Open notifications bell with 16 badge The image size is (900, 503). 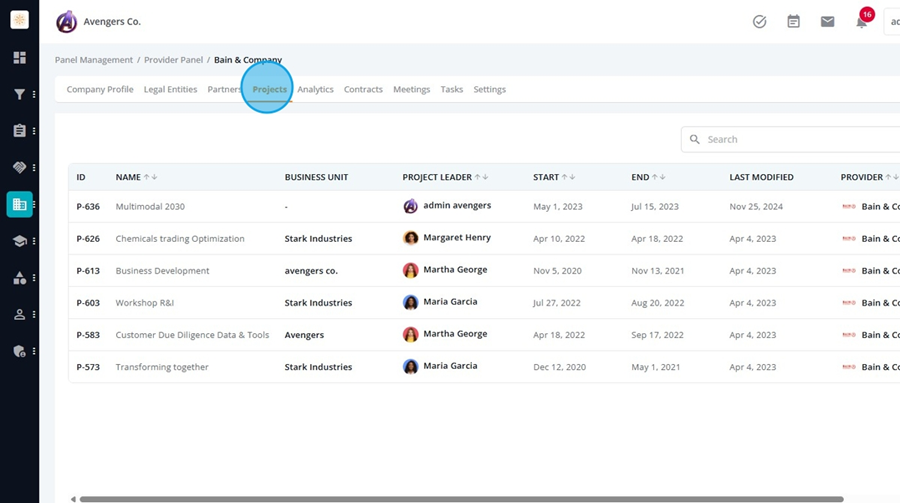[862, 22]
